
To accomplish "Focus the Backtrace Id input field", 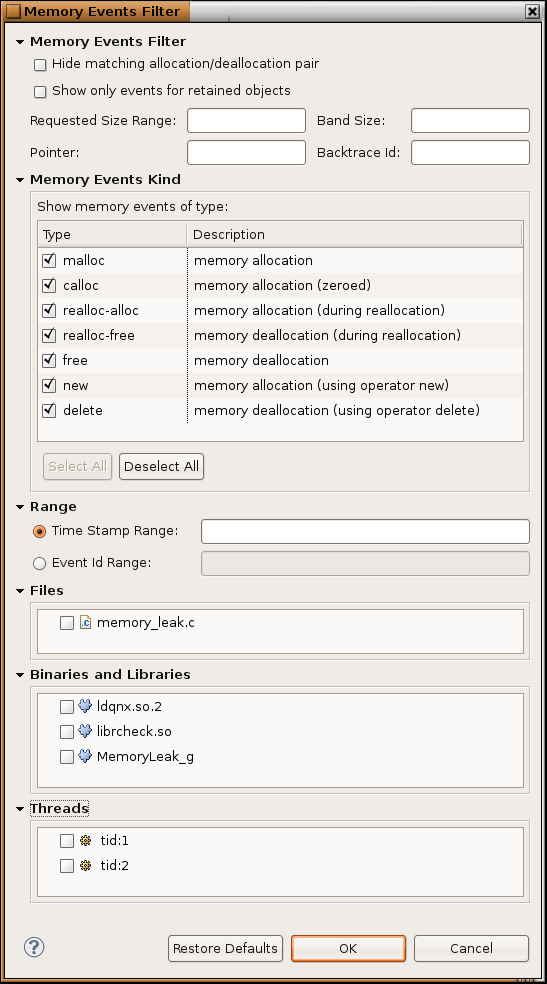I will 470,152.
